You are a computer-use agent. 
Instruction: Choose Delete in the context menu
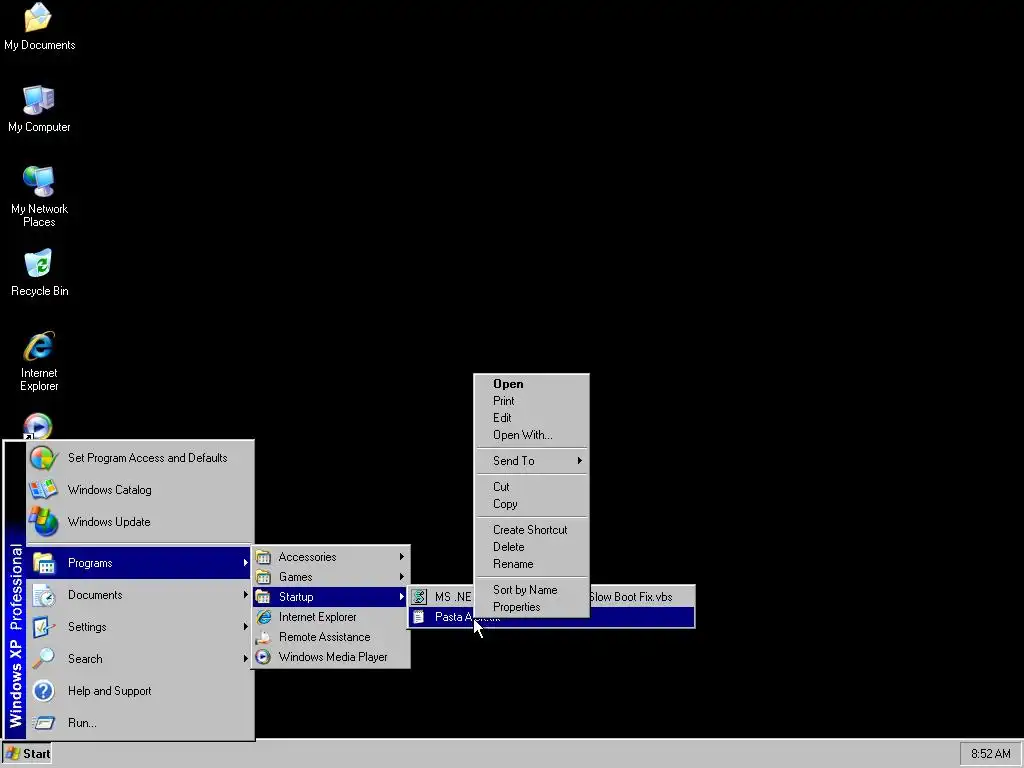click(x=532, y=547)
